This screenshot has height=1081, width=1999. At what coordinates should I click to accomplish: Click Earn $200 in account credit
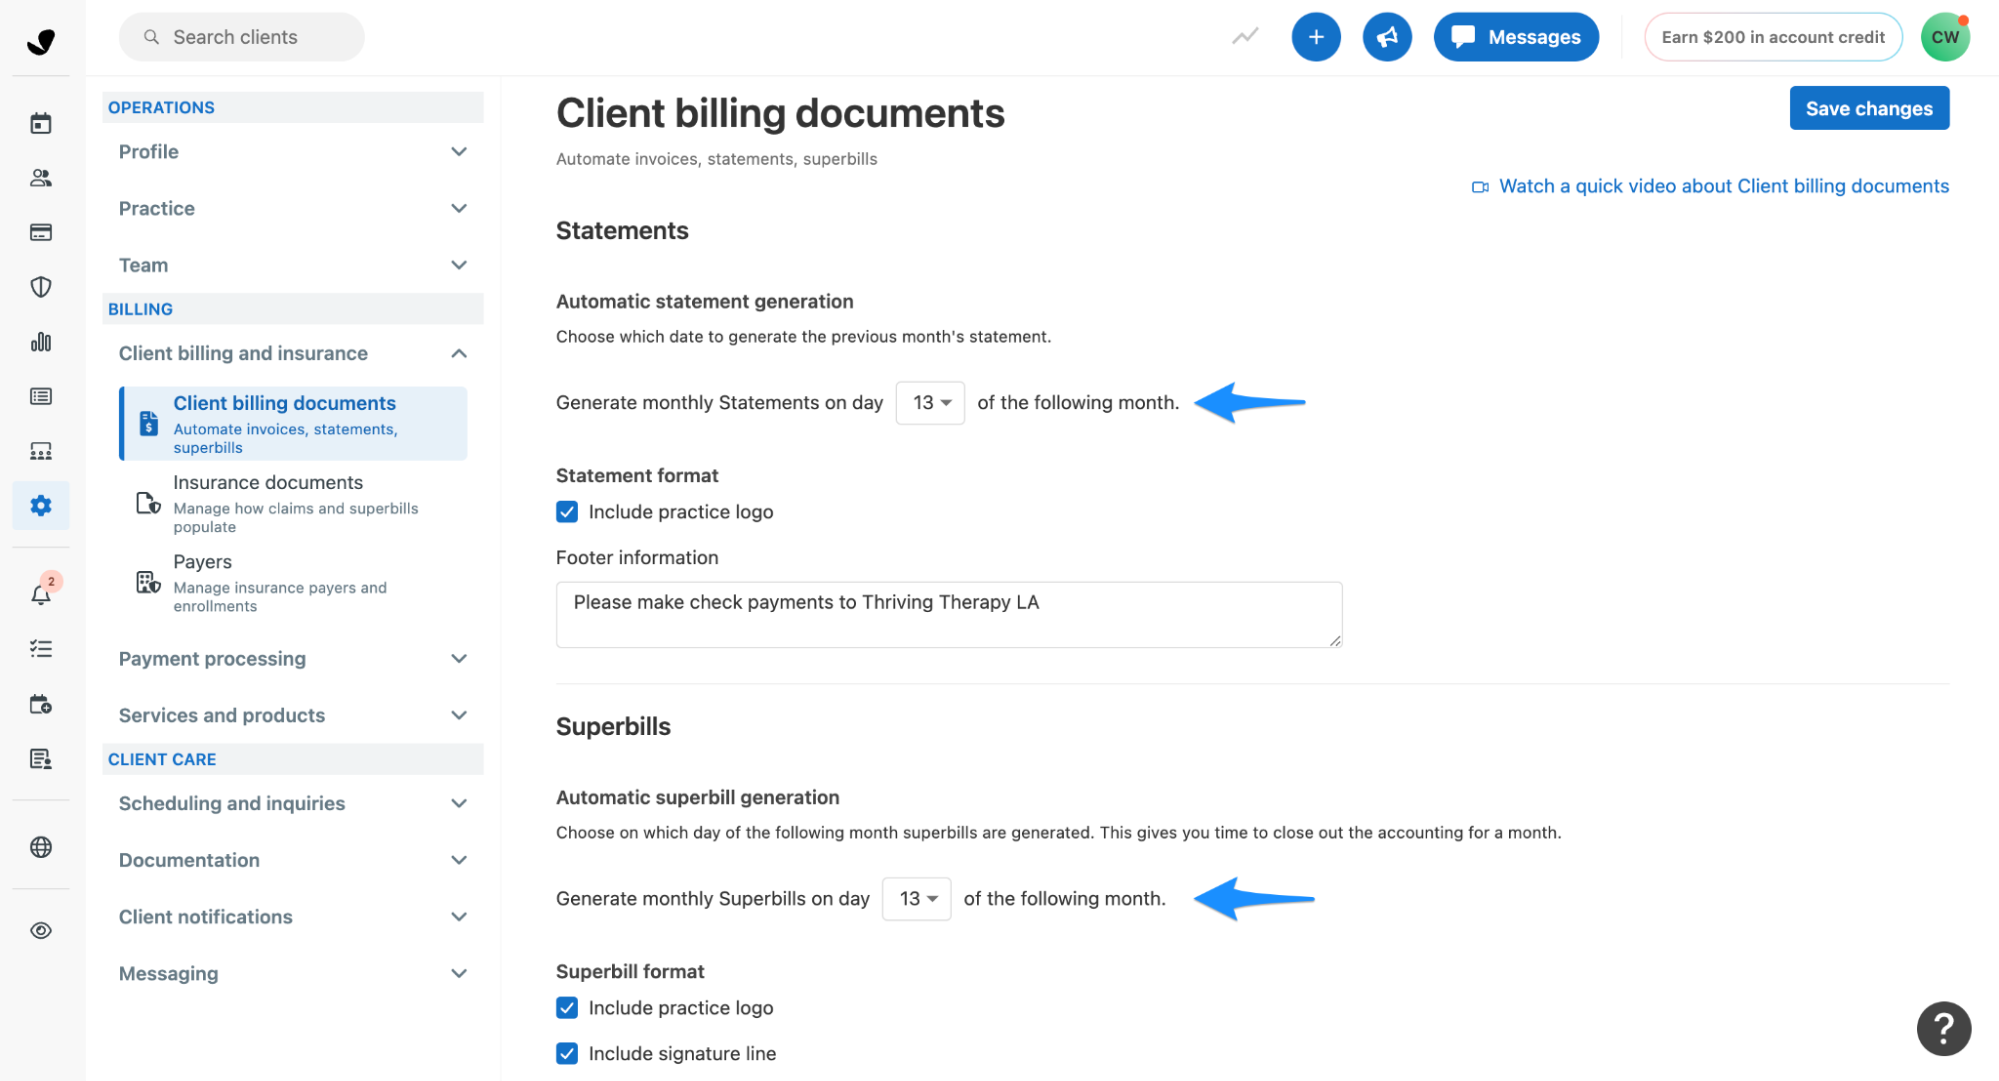click(x=1772, y=37)
